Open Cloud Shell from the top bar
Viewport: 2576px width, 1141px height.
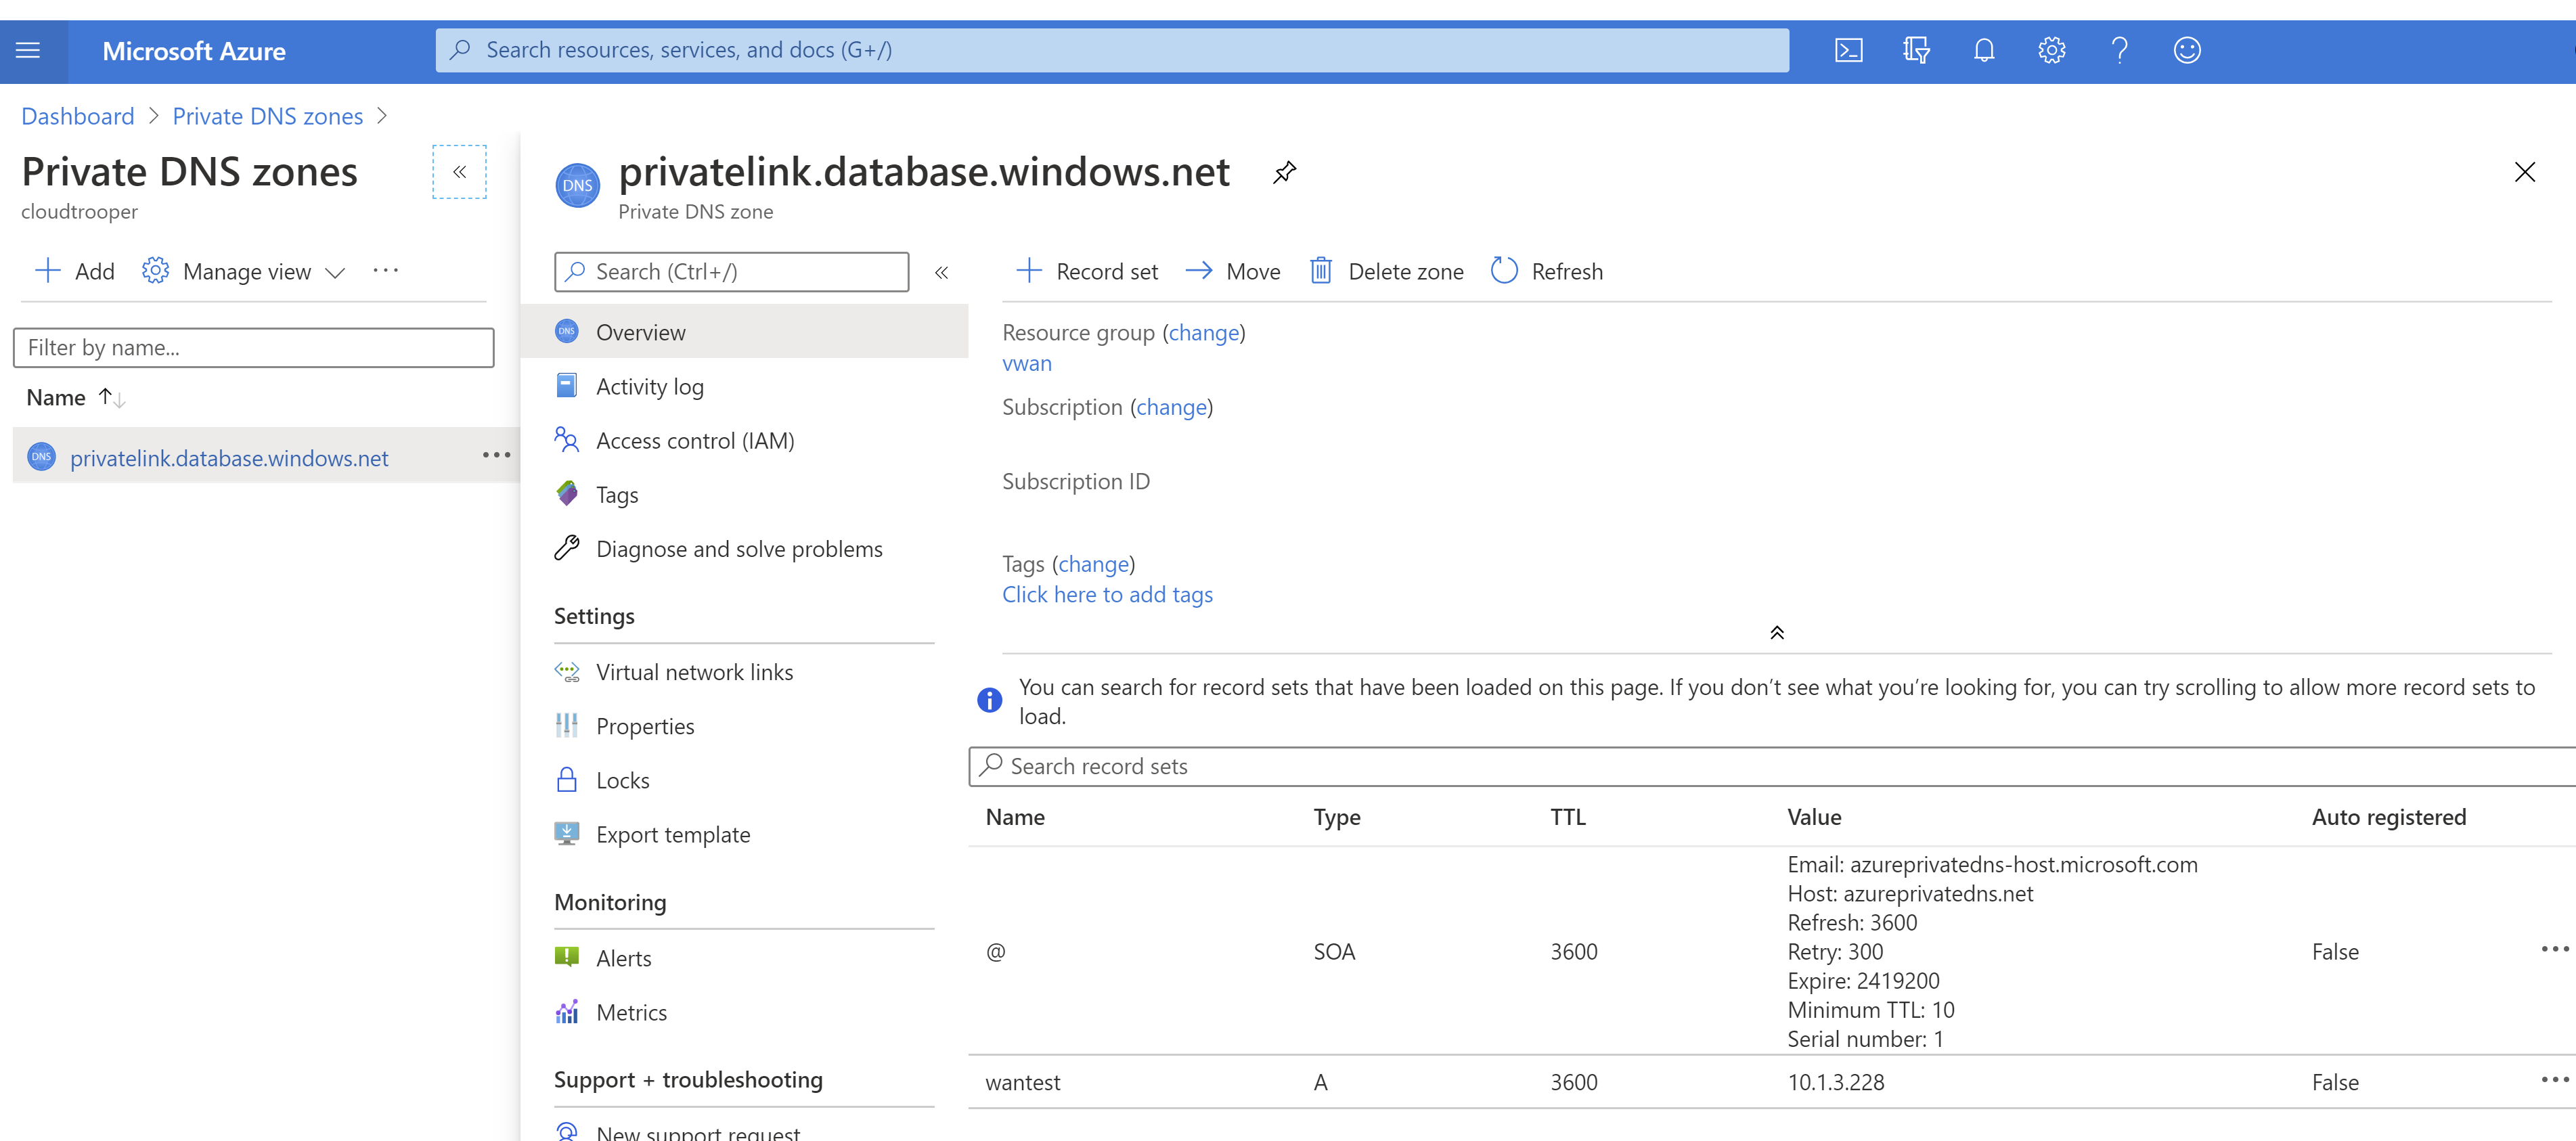tap(1848, 50)
